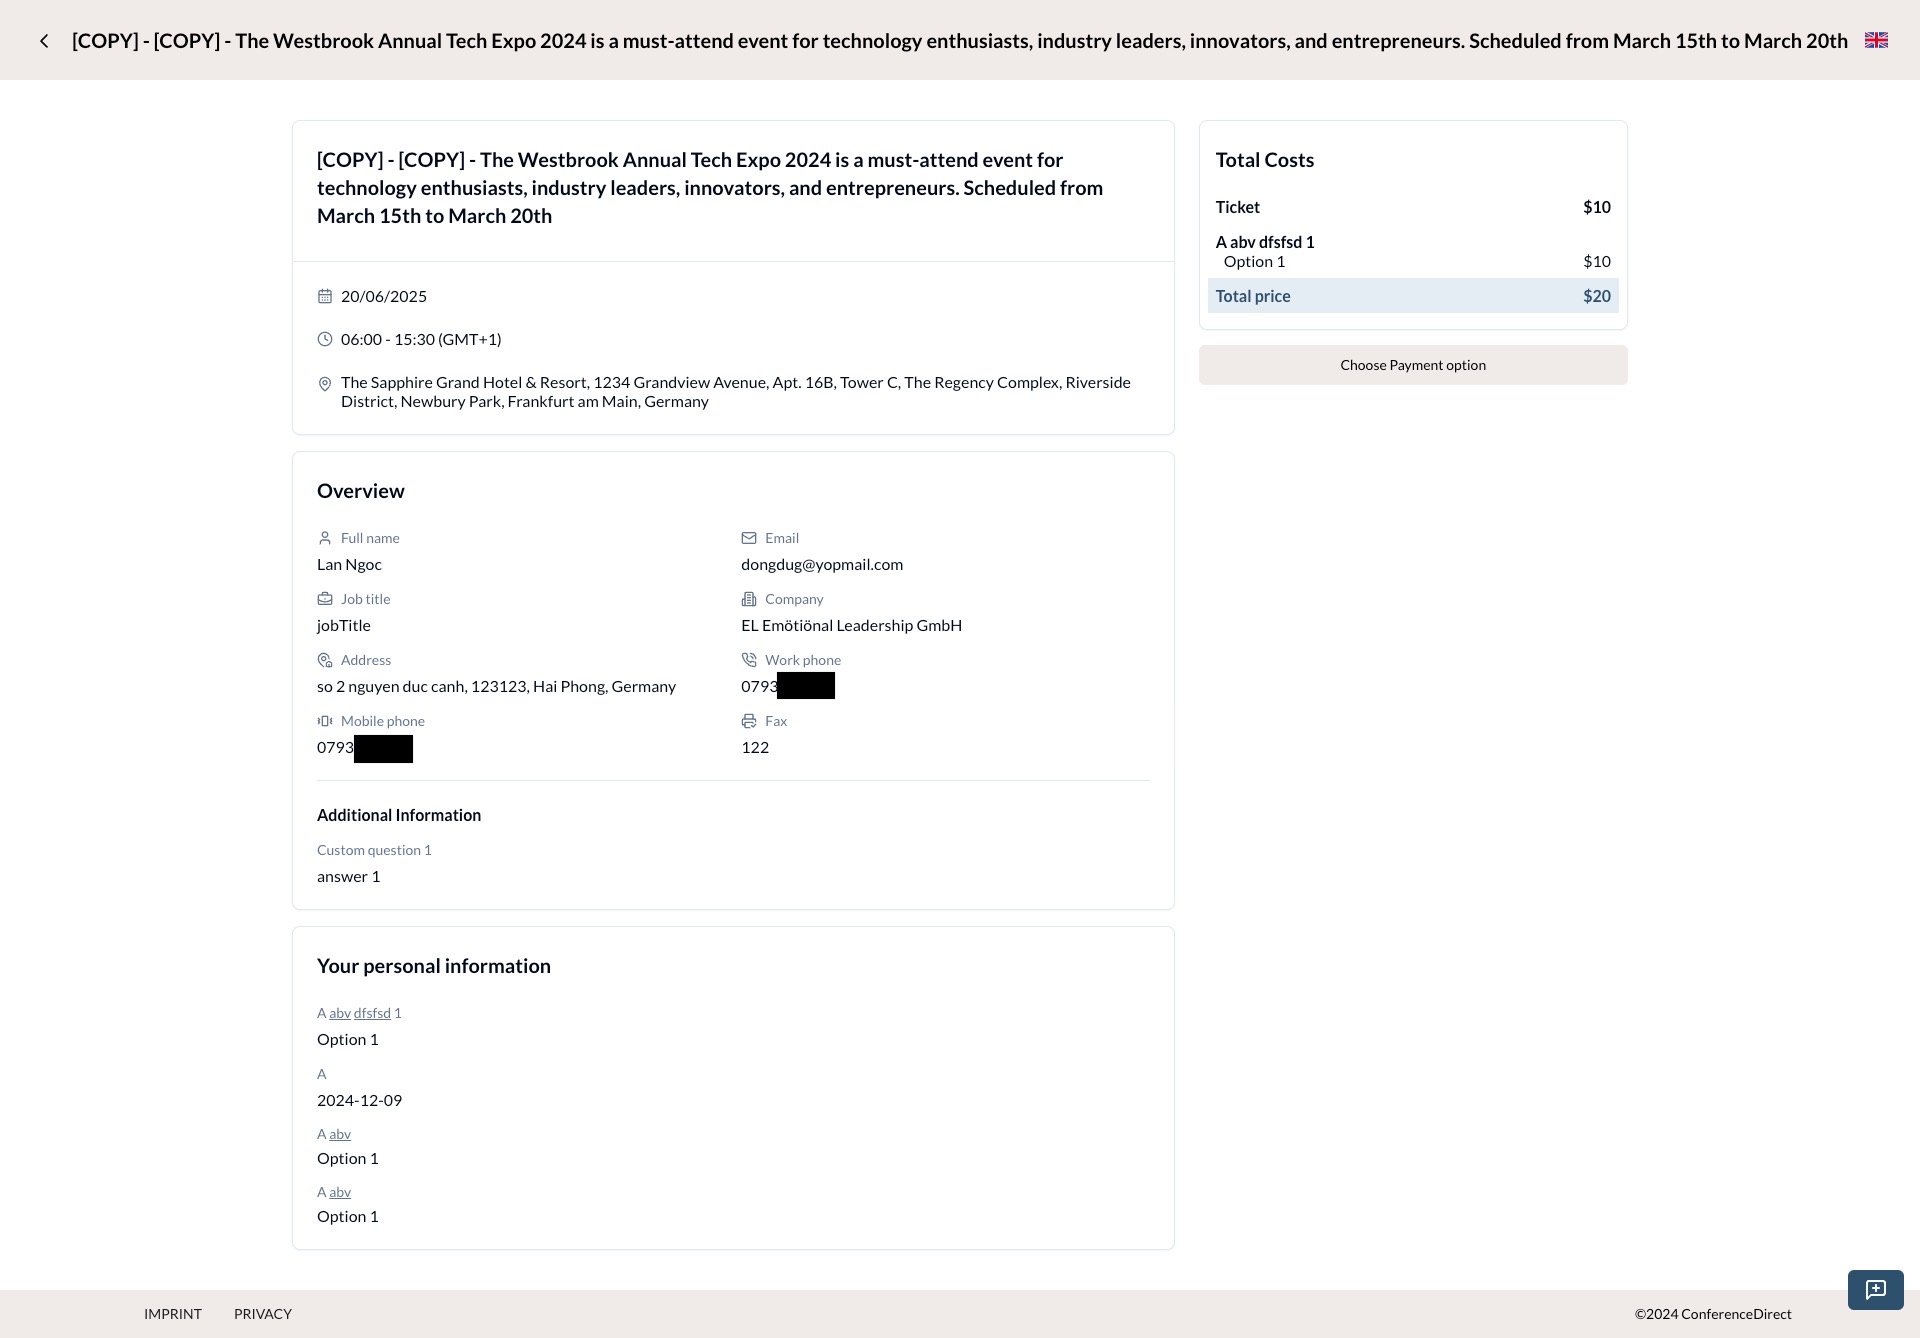The width and height of the screenshot is (1920, 1338).
Task: Open the PRIVACY page in the footer
Action: click(x=262, y=1313)
